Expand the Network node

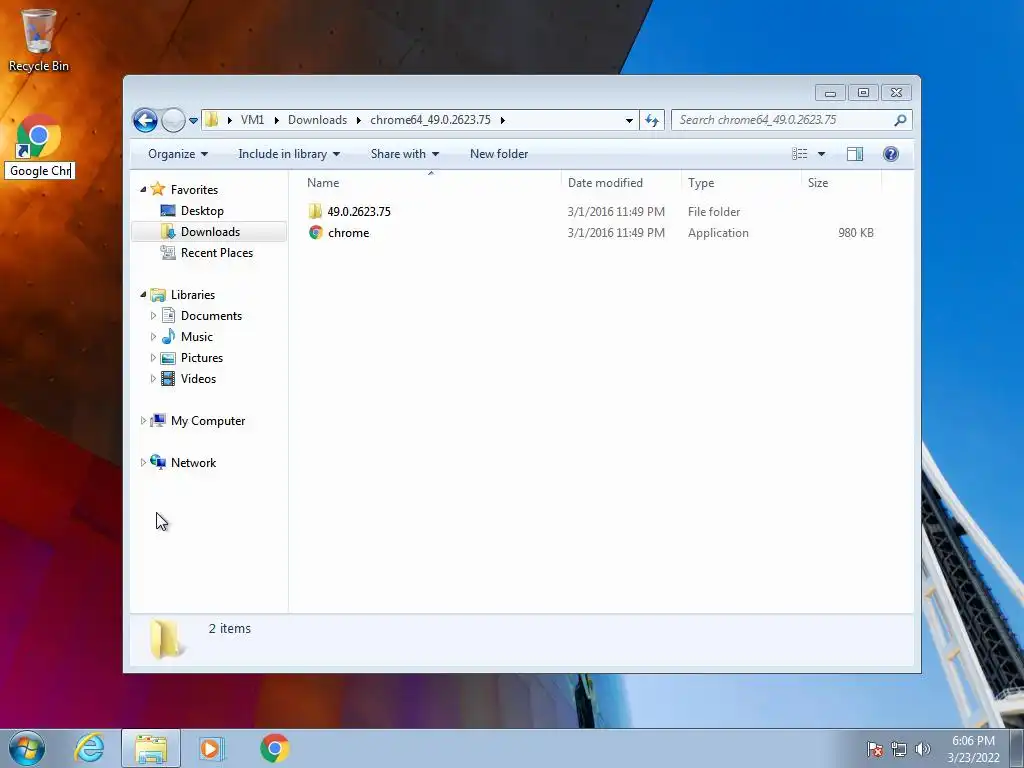pos(143,463)
